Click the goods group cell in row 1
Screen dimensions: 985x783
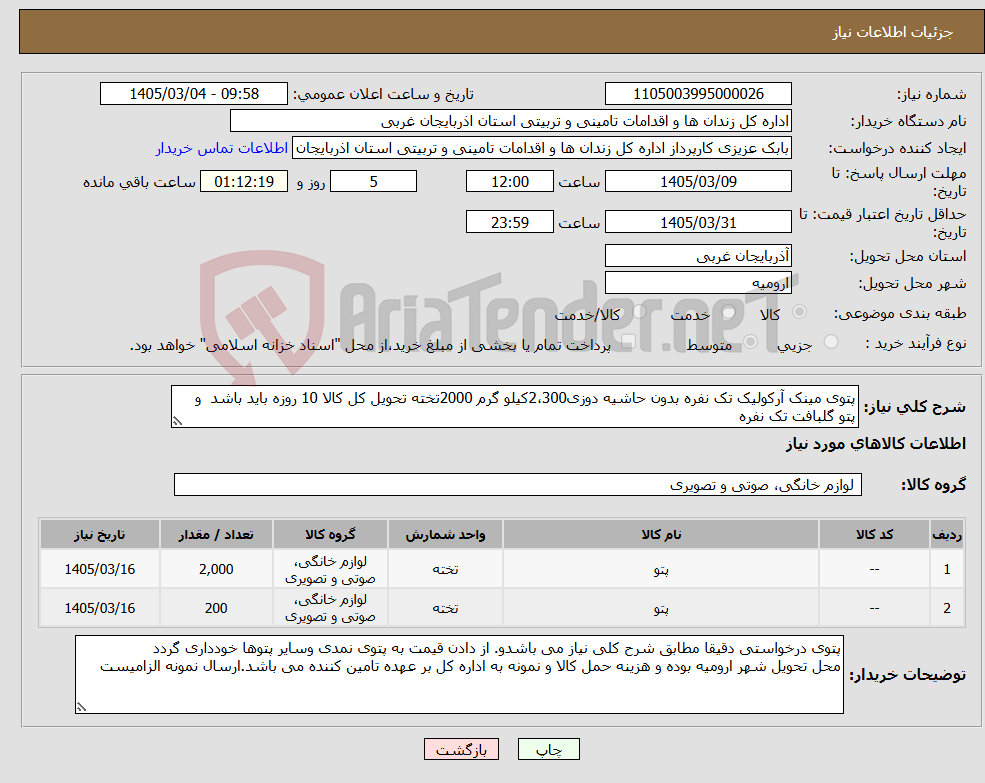(x=330, y=569)
